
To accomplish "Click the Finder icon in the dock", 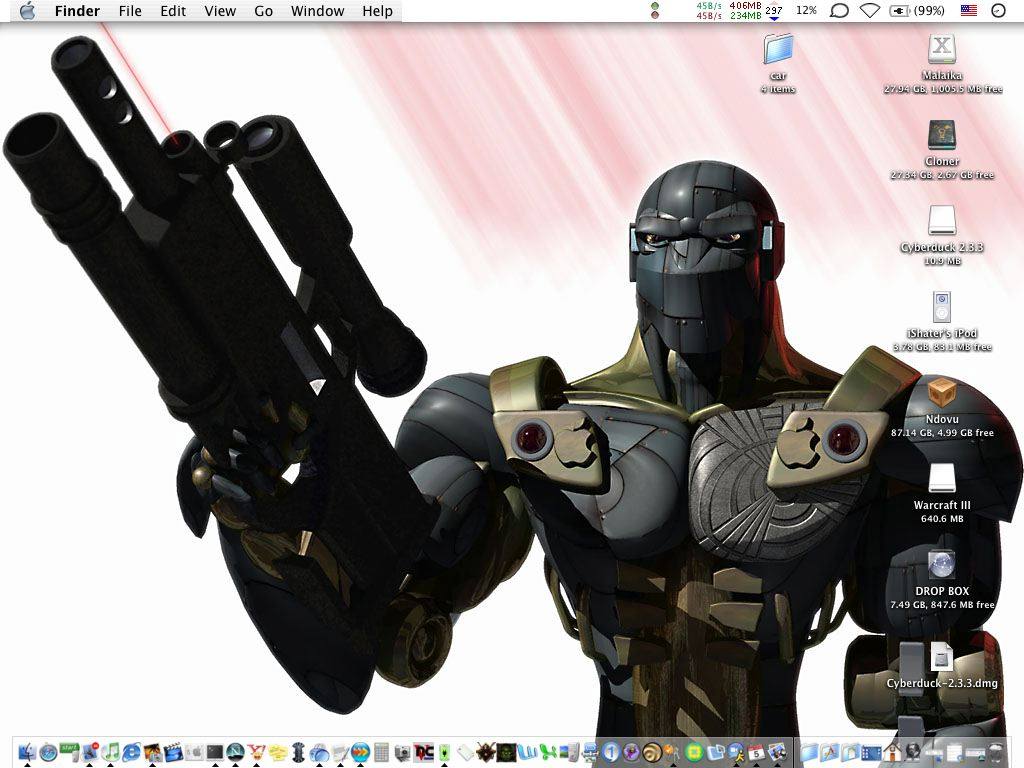I will coord(27,752).
